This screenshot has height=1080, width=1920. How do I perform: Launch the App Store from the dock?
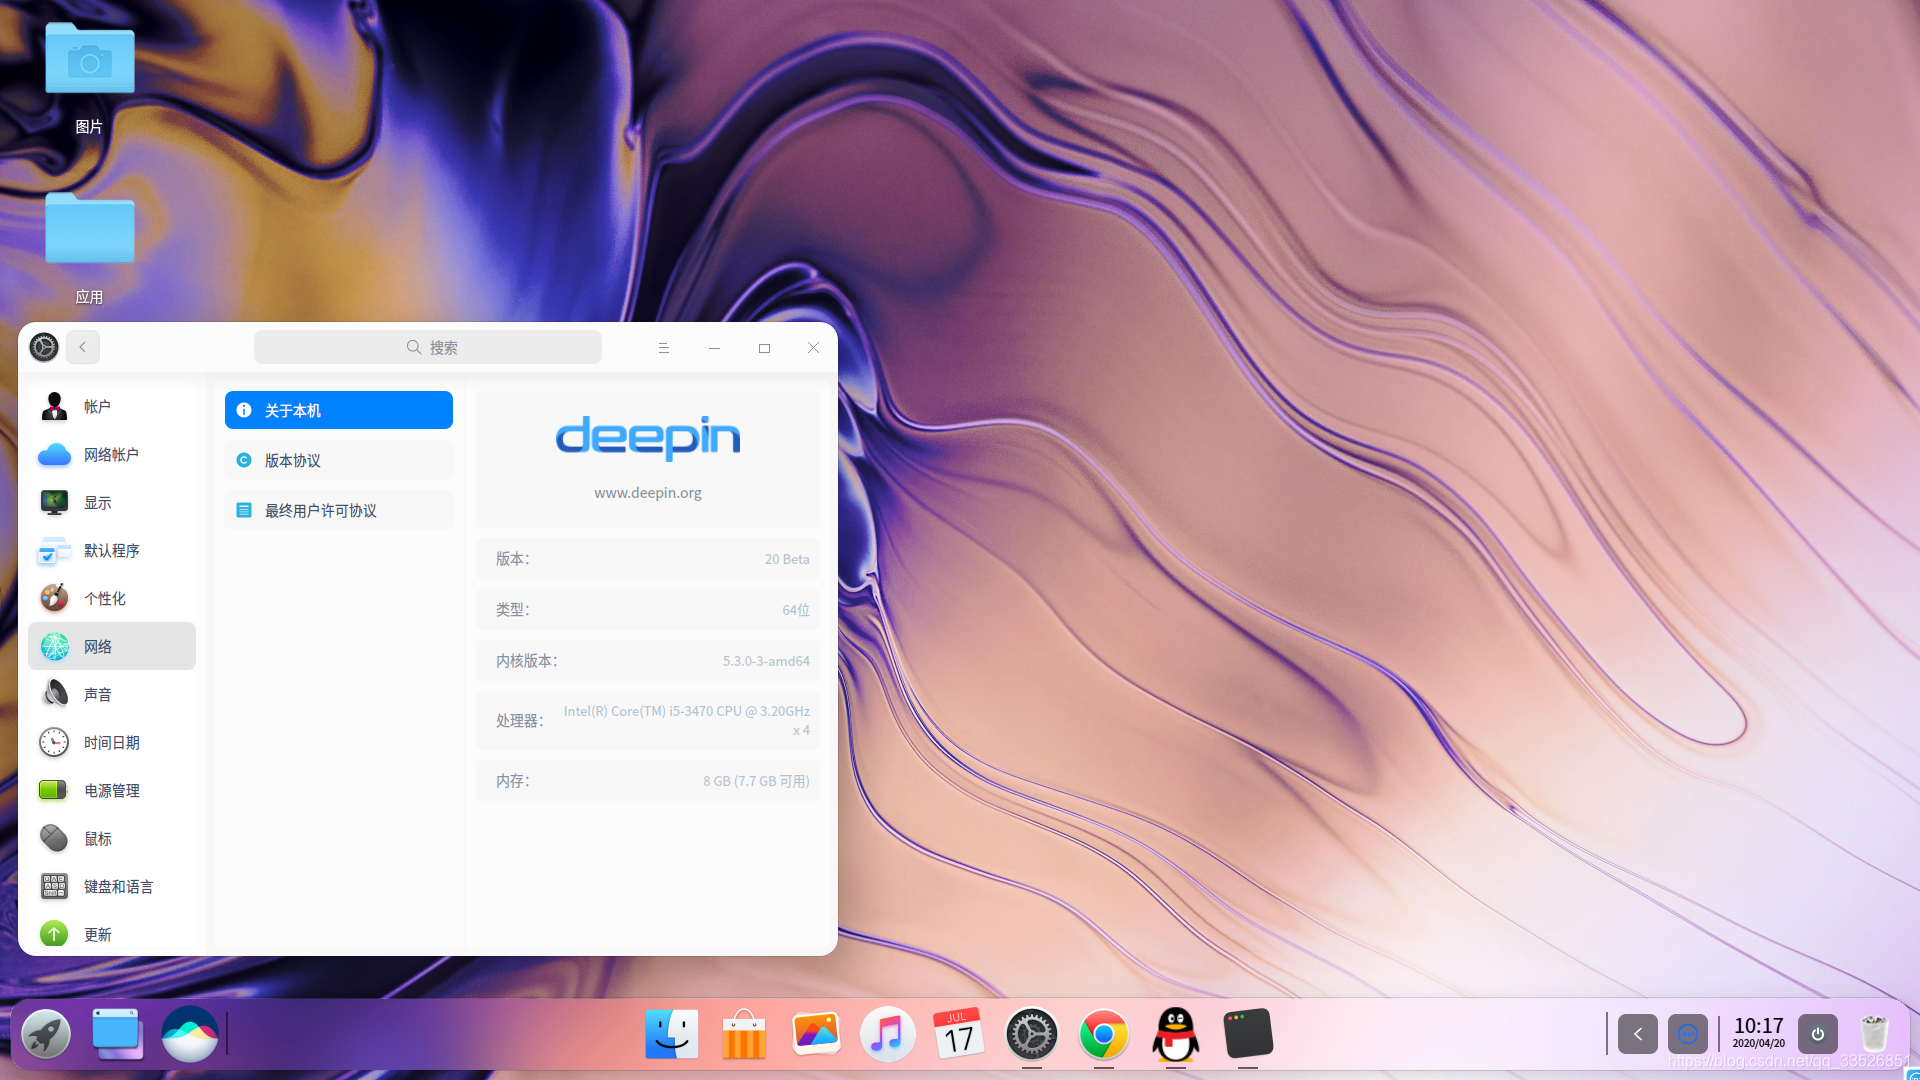tap(744, 1034)
